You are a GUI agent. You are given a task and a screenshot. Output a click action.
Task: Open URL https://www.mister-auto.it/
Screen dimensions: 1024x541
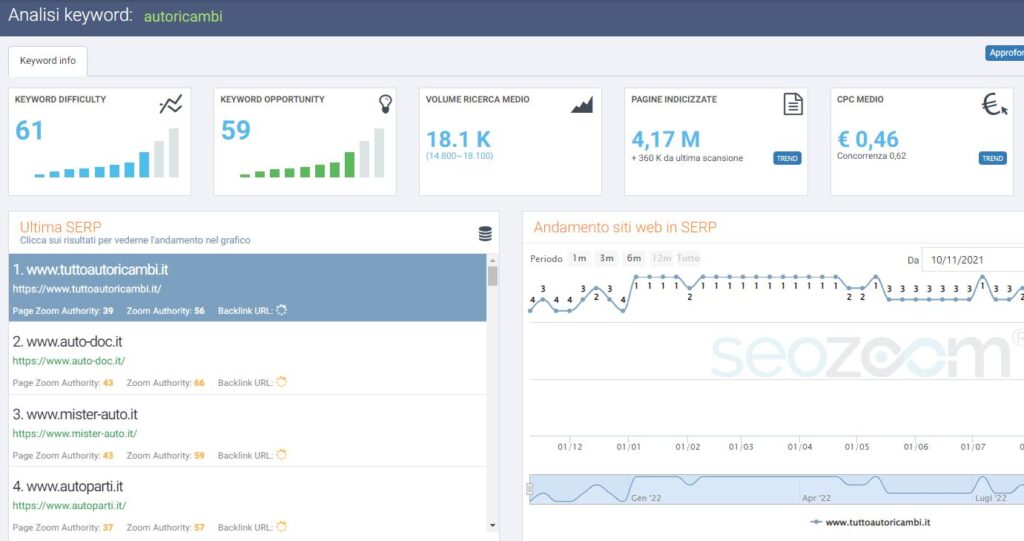(75, 433)
